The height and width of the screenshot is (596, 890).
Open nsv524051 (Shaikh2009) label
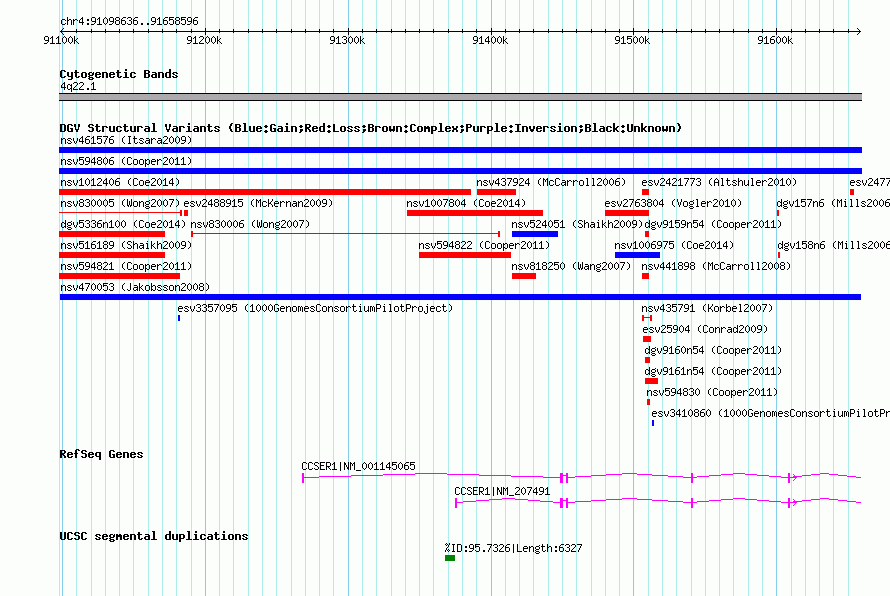click(x=577, y=224)
